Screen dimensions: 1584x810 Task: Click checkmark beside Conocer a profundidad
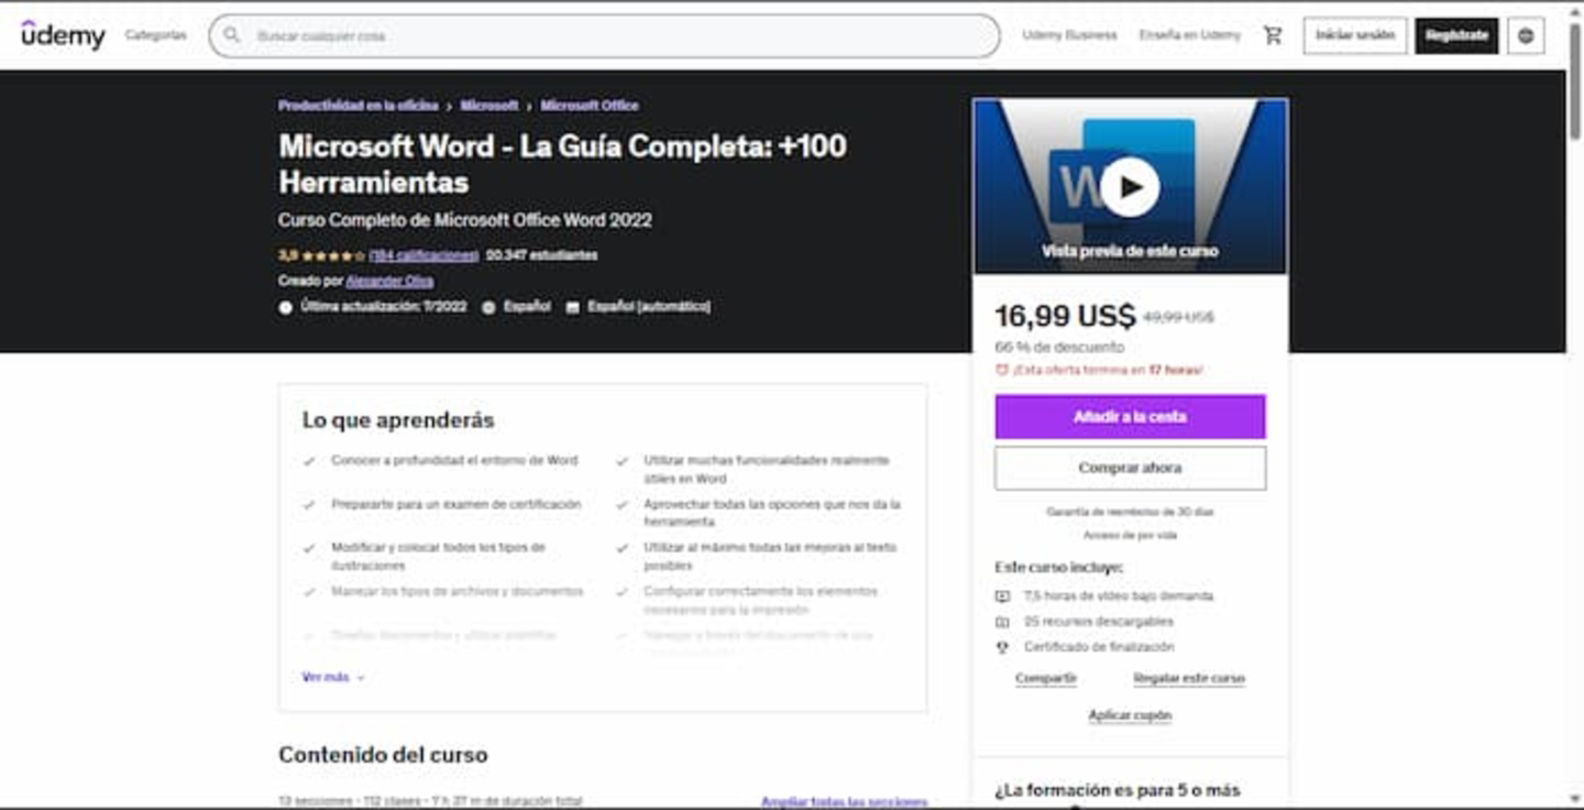coord(309,461)
